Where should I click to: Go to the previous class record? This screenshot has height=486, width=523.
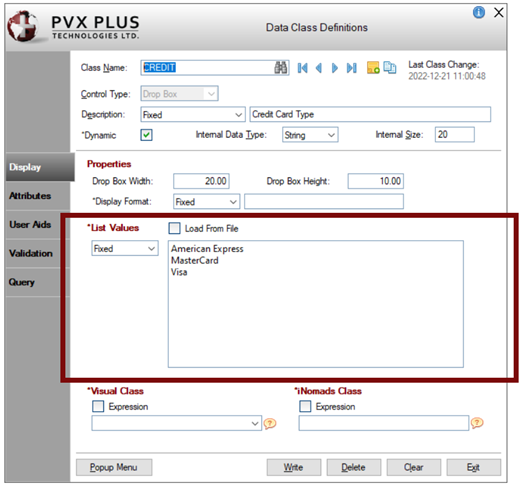pos(319,68)
